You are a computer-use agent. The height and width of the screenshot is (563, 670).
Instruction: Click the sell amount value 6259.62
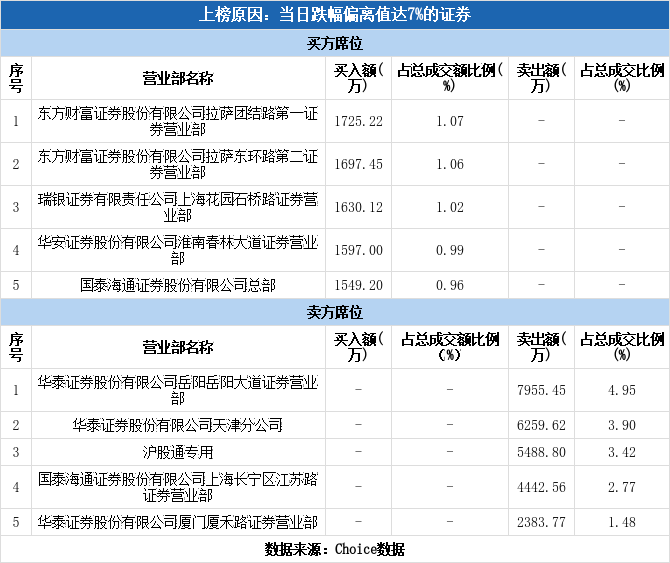pyautogui.click(x=541, y=425)
